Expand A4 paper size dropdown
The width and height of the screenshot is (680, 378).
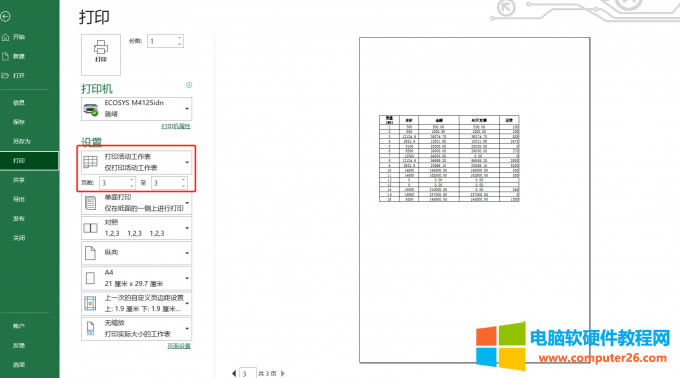pyautogui.click(x=137, y=278)
